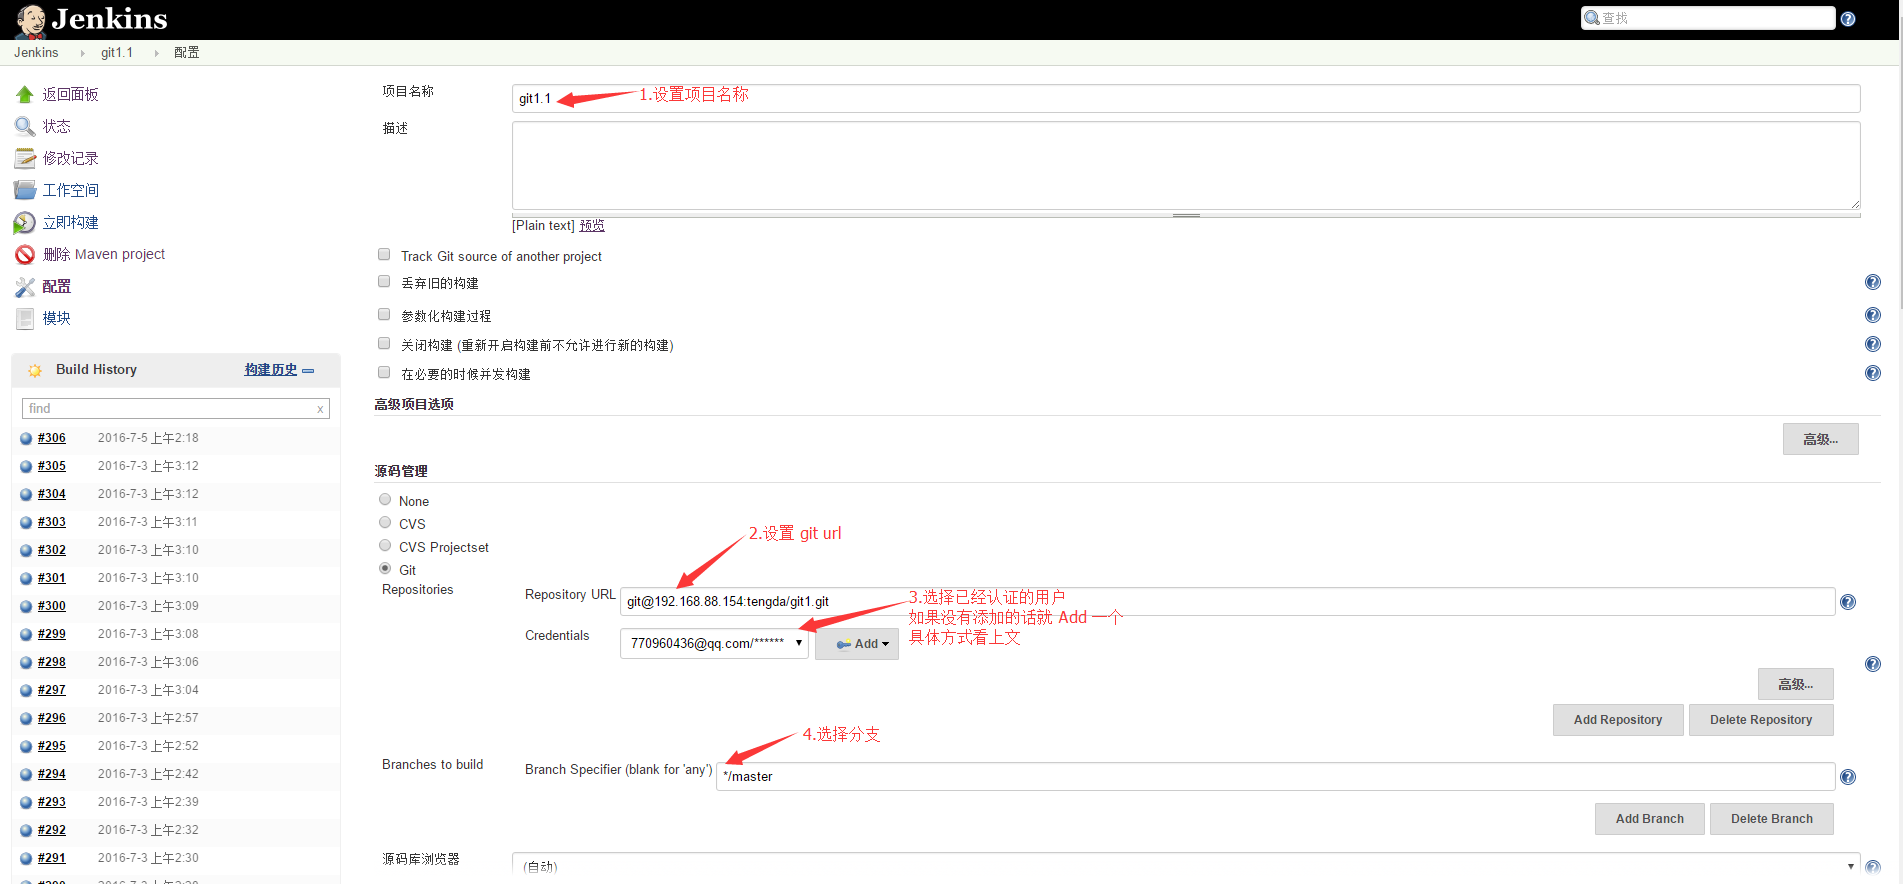Check the 在必要的时候并发构建 checkbox

(x=384, y=372)
